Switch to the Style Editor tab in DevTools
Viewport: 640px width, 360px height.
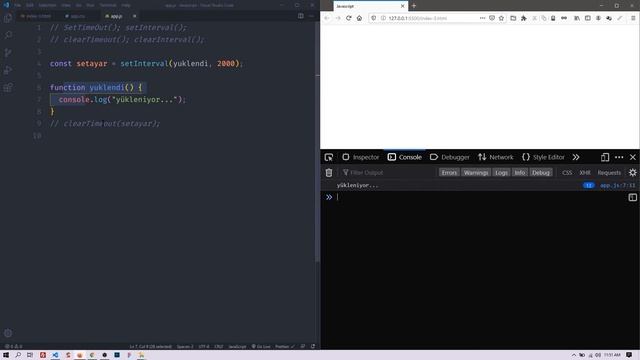(x=543, y=157)
